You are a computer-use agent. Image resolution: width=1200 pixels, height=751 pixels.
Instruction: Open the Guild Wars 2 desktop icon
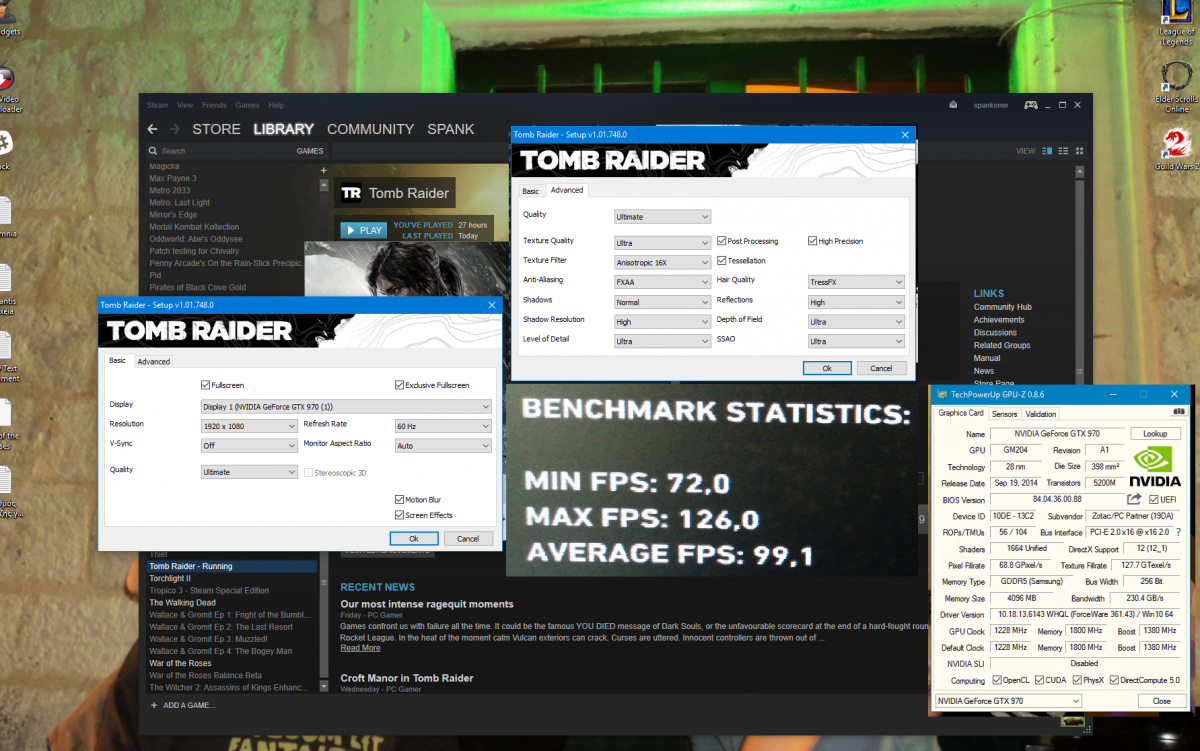1176,150
